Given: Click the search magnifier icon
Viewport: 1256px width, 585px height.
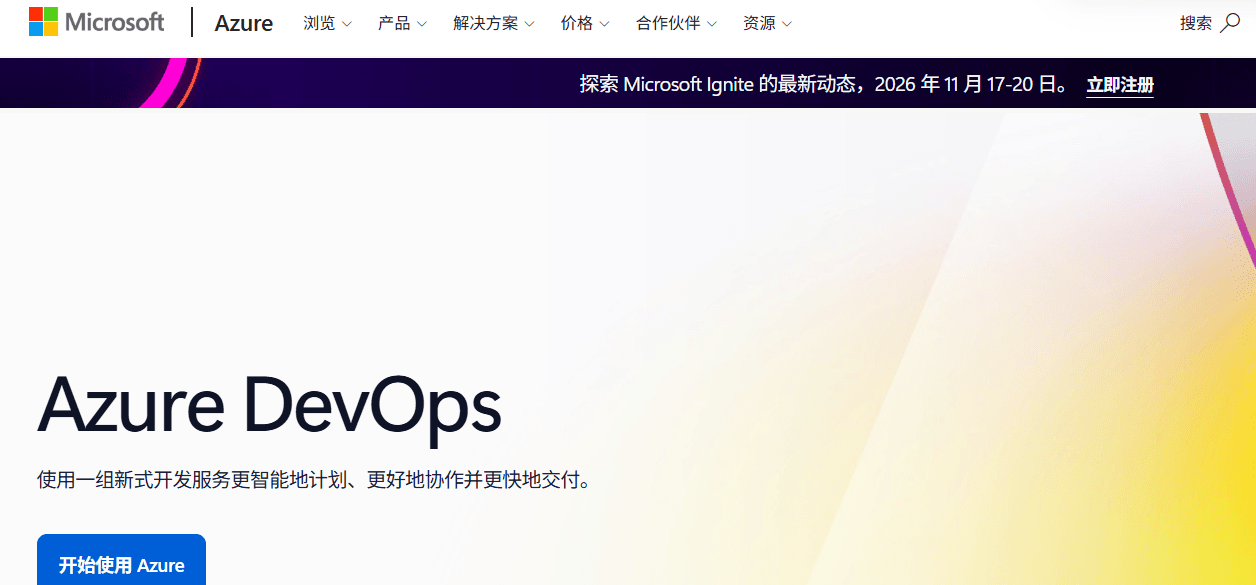Looking at the screenshot, I should tap(1230, 23).
